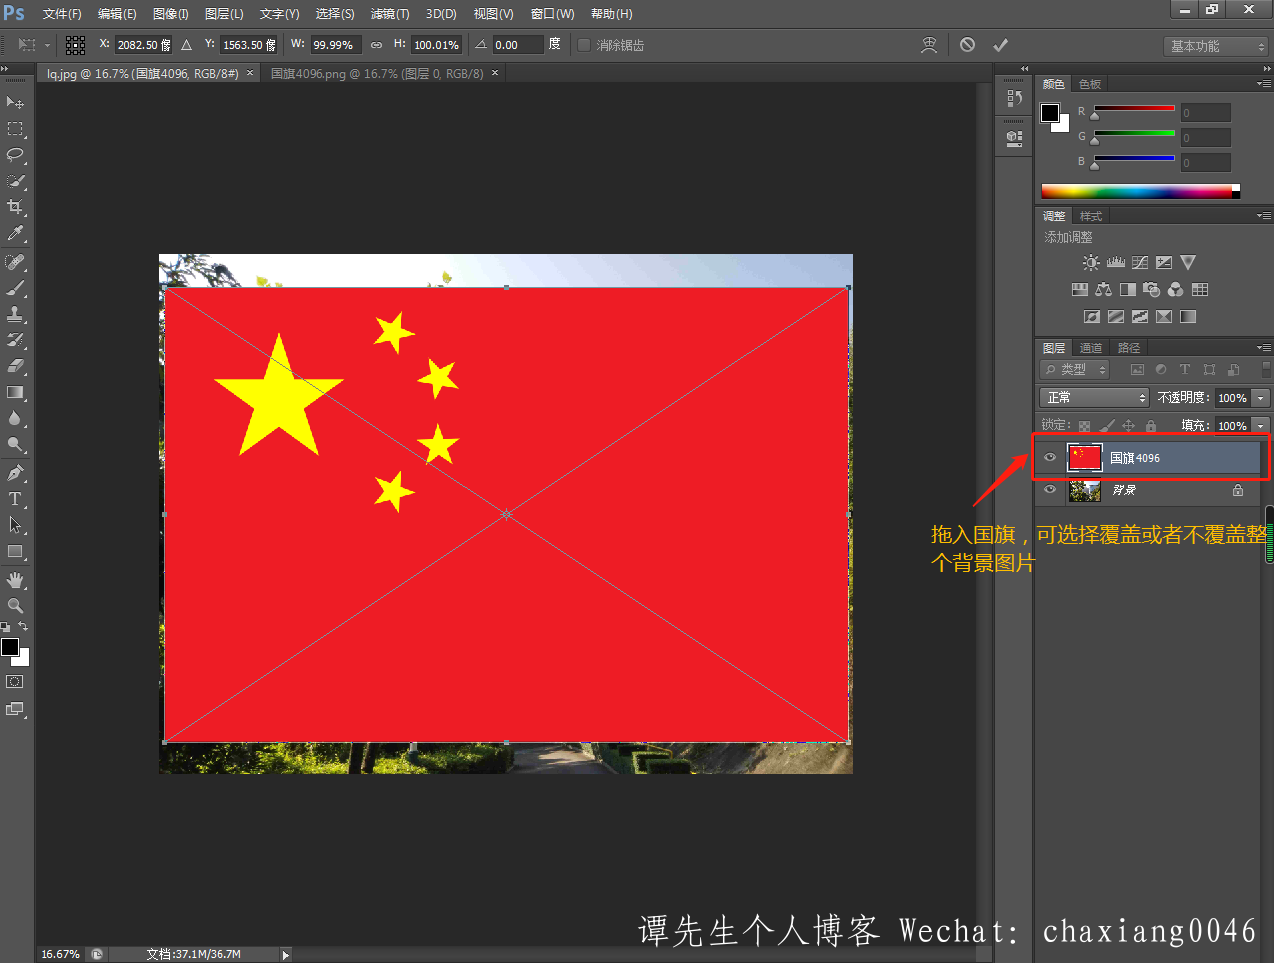Hide the 国旗4096 layer
1274x963 pixels.
[1050, 458]
